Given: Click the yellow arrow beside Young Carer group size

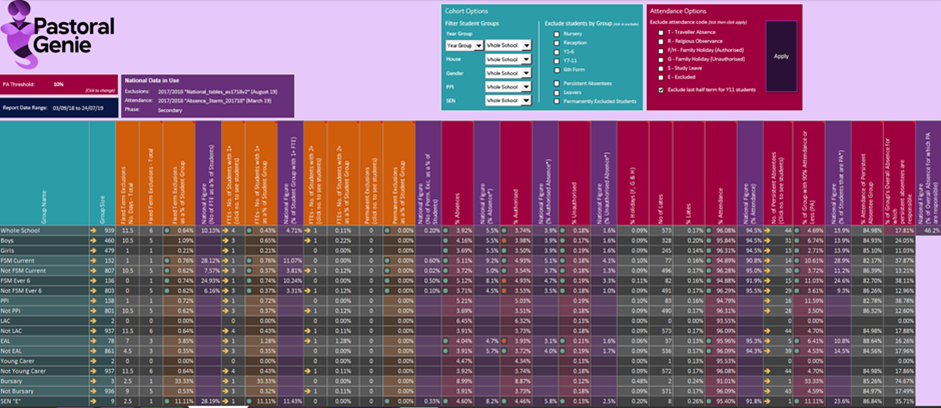Looking at the screenshot, I should click(93, 361).
